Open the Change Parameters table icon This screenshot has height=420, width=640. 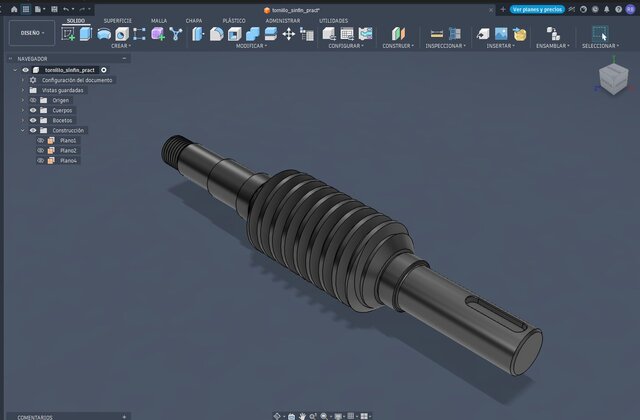[307, 34]
